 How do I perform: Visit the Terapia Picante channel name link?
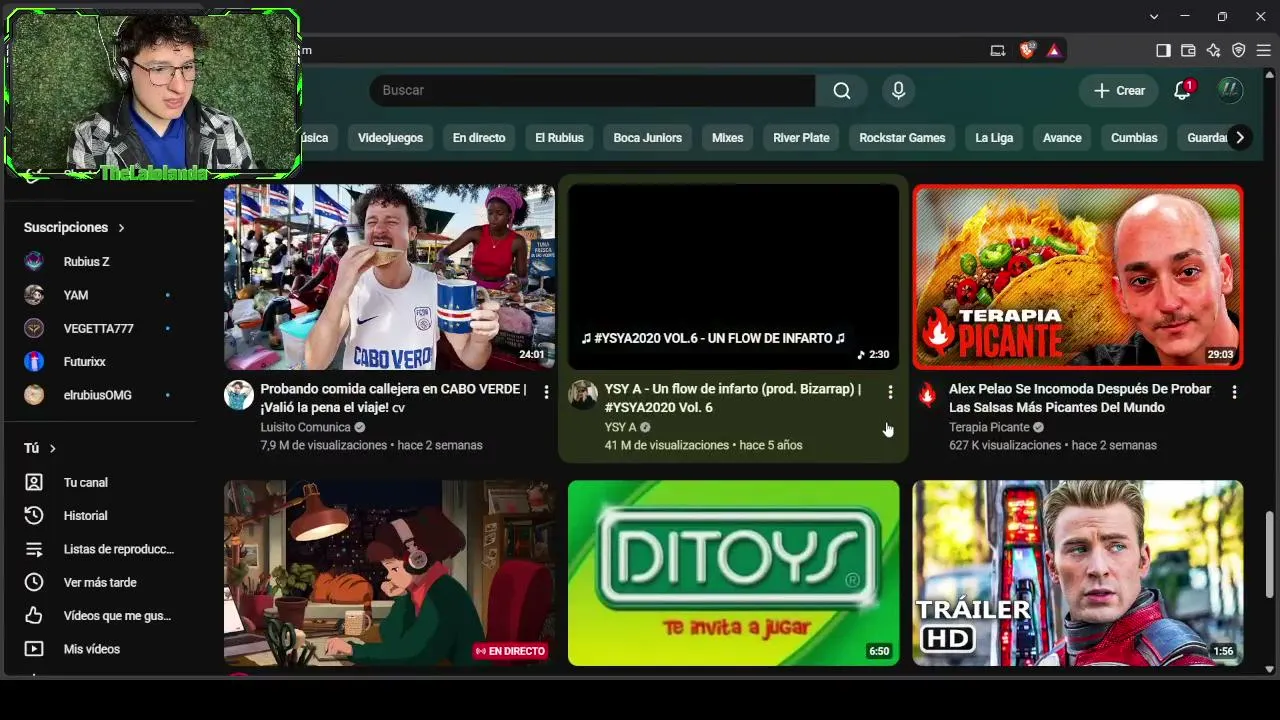989,427
